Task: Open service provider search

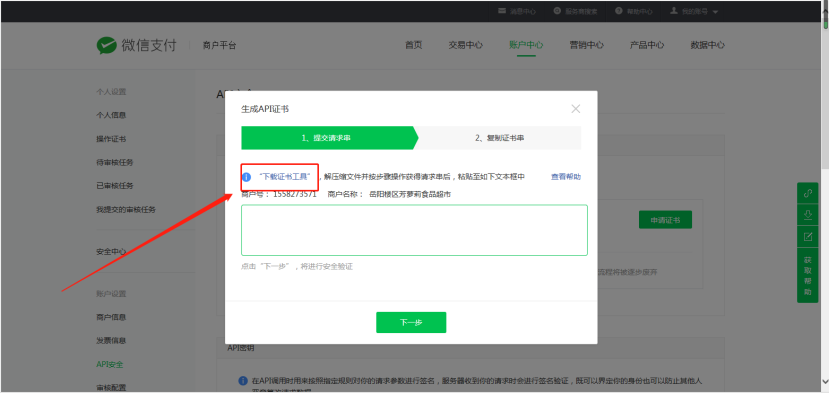Action: (x=575, y=11)
